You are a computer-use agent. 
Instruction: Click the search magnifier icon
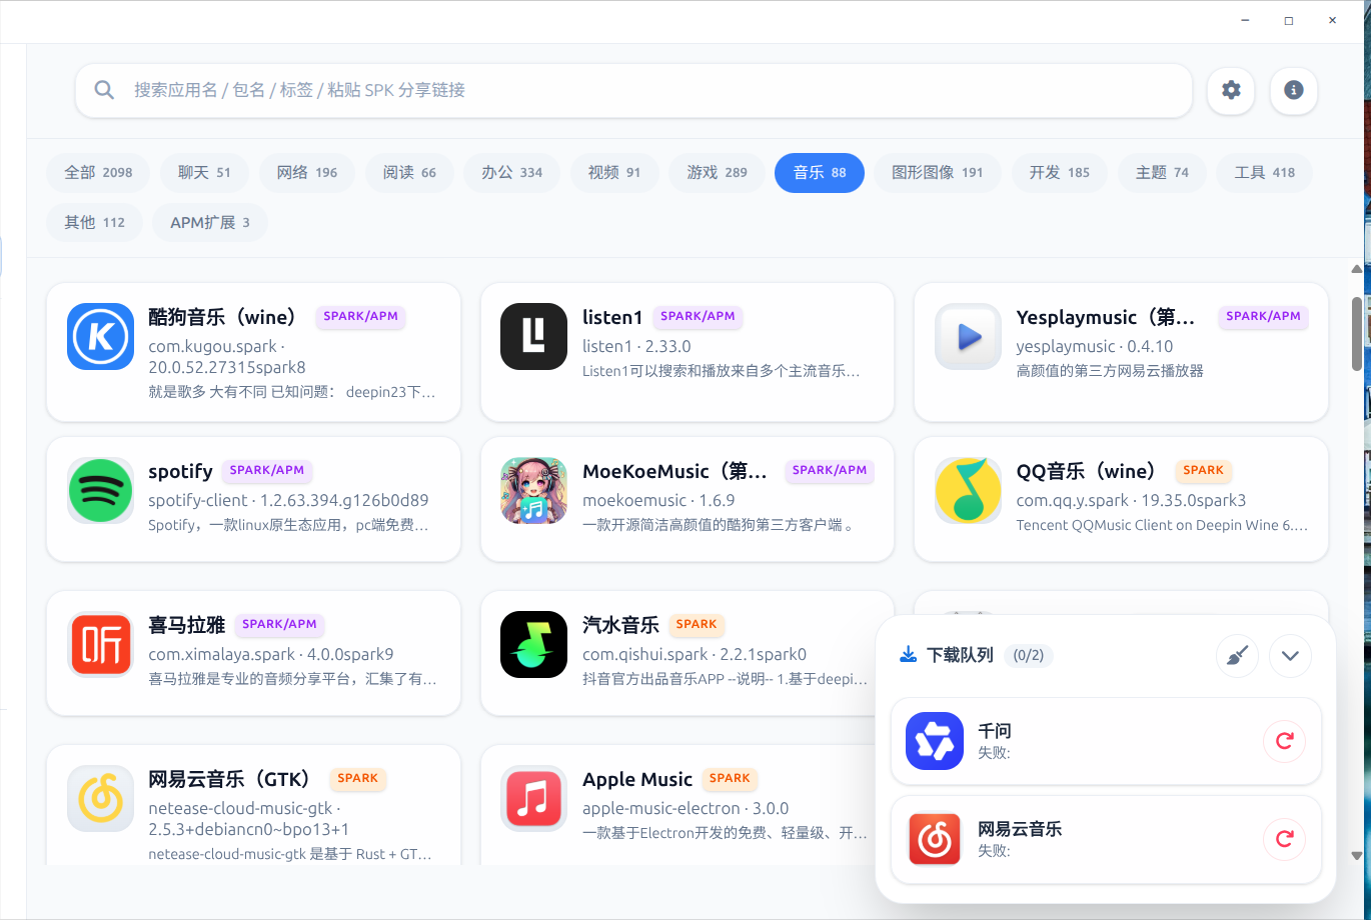coord(104,90)
